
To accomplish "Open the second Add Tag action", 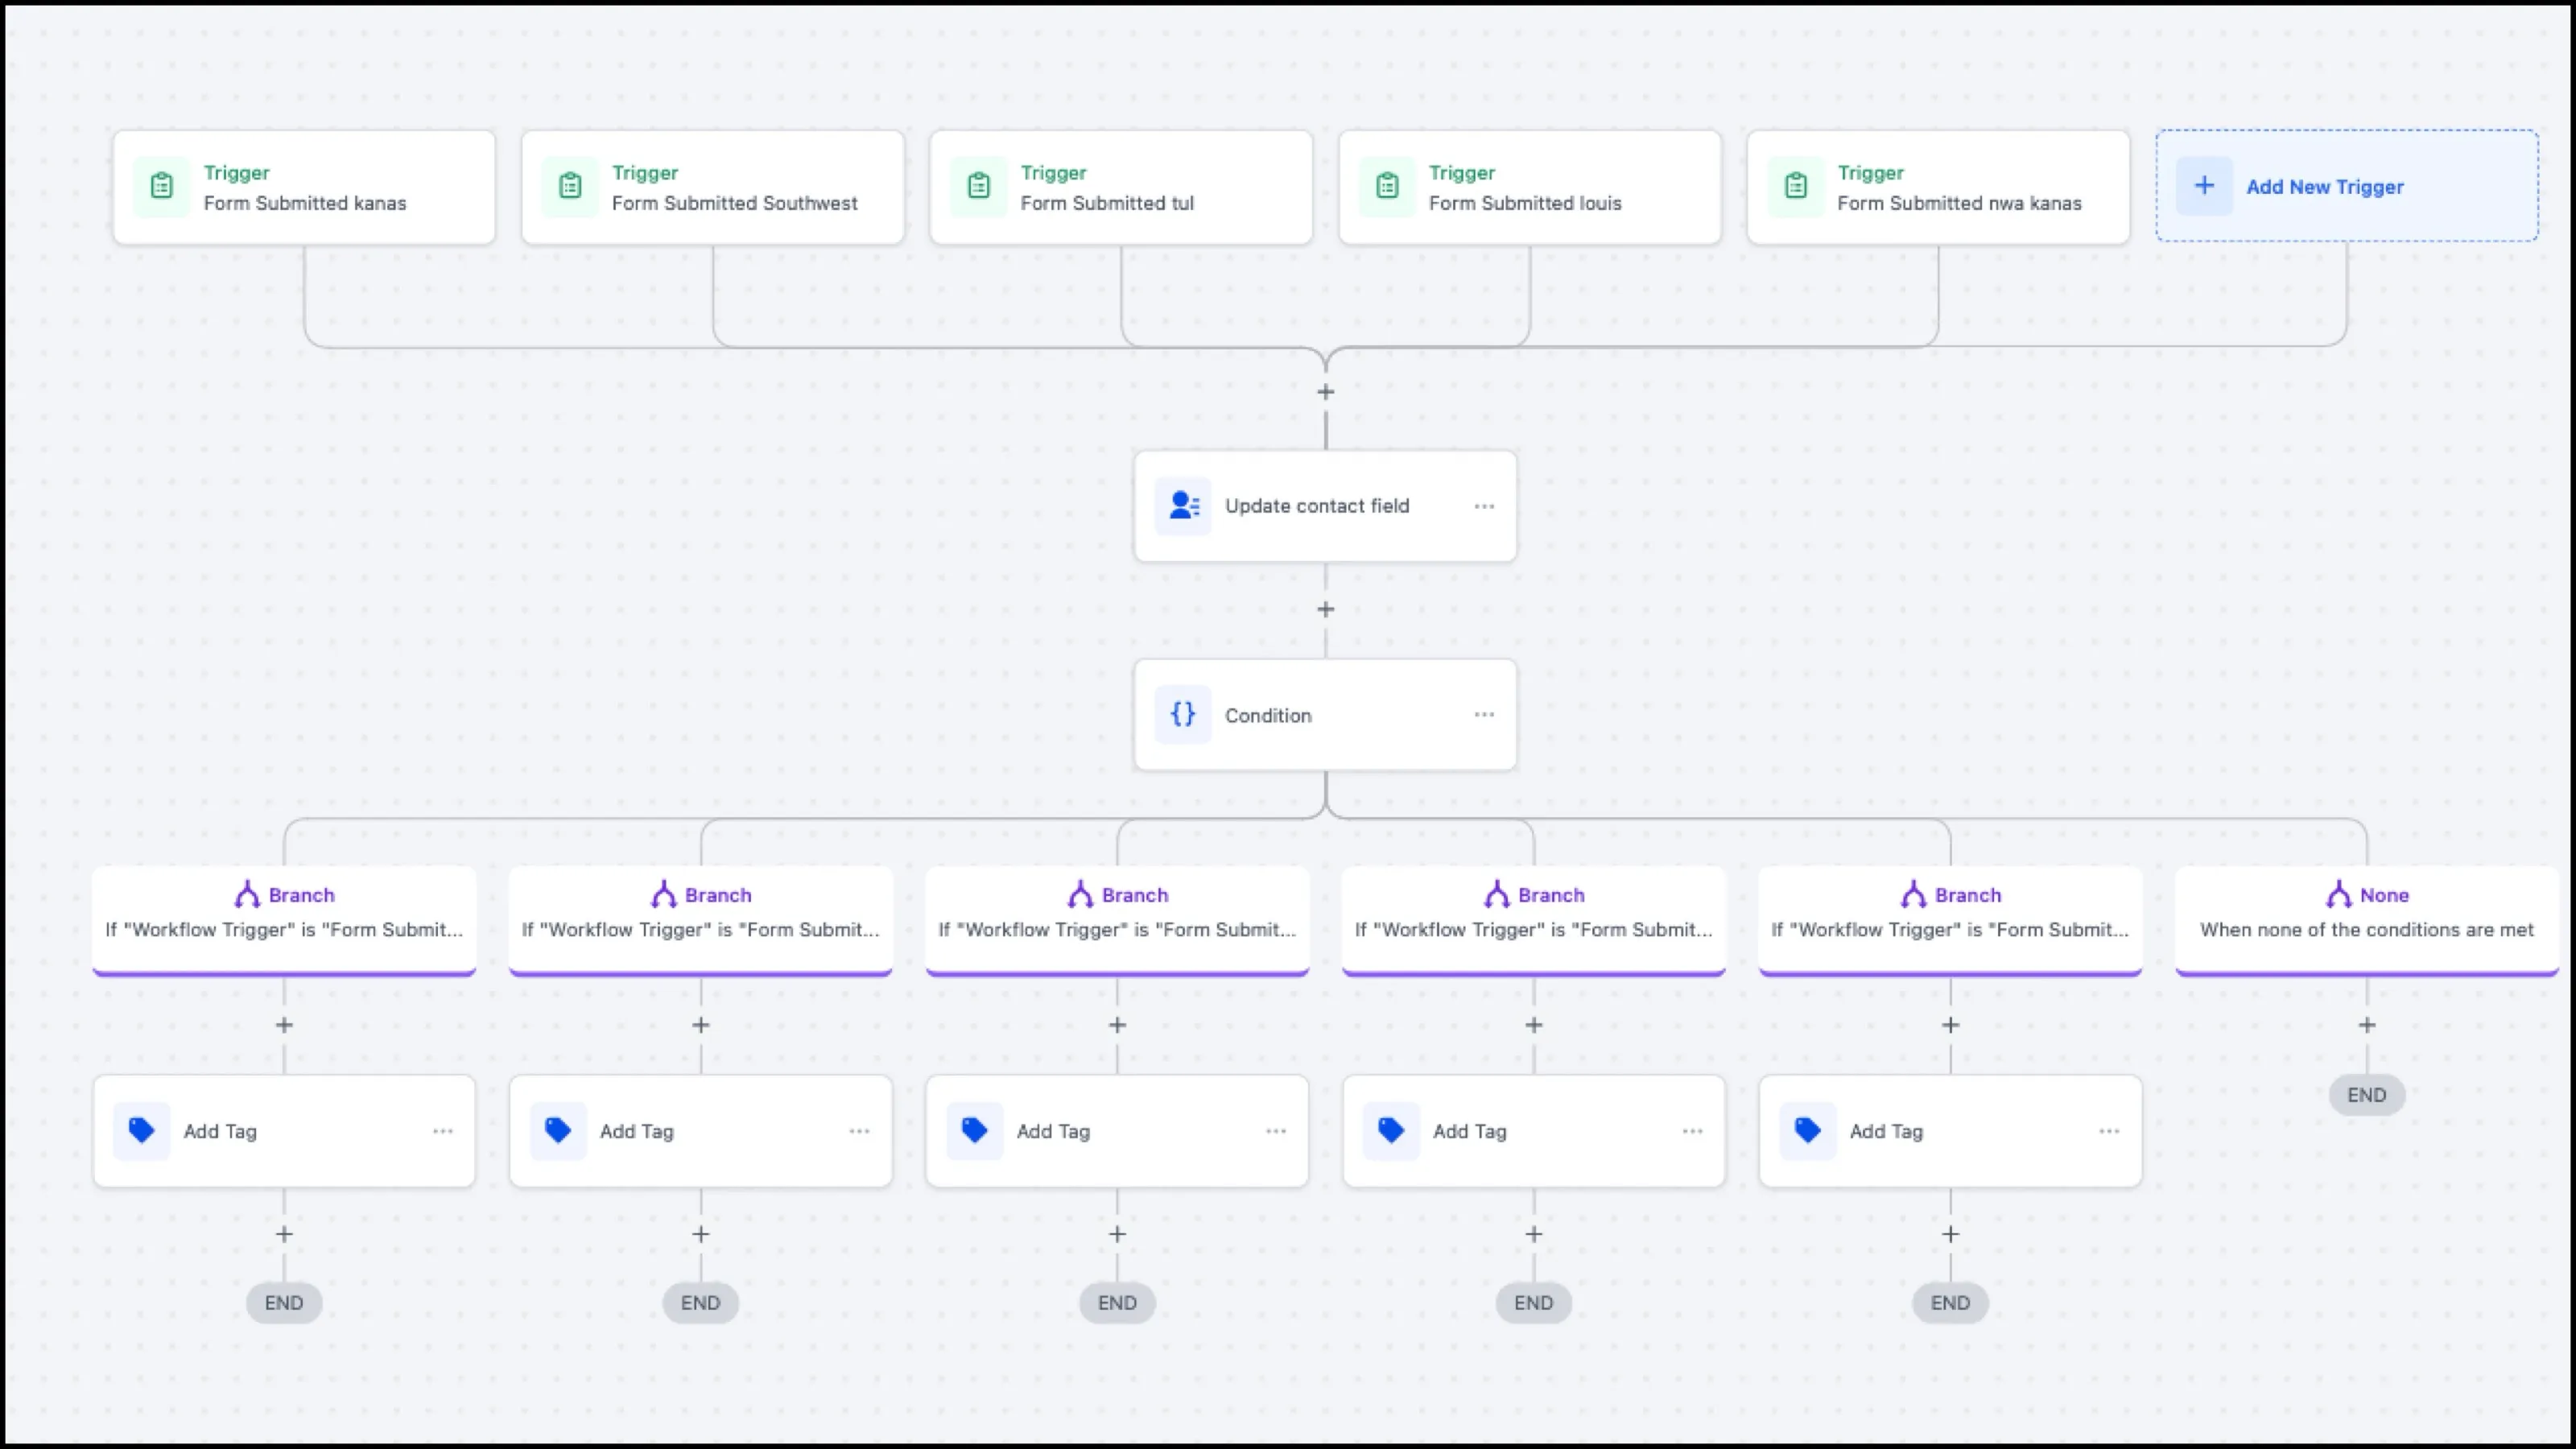I will (x=701, y=1131).
